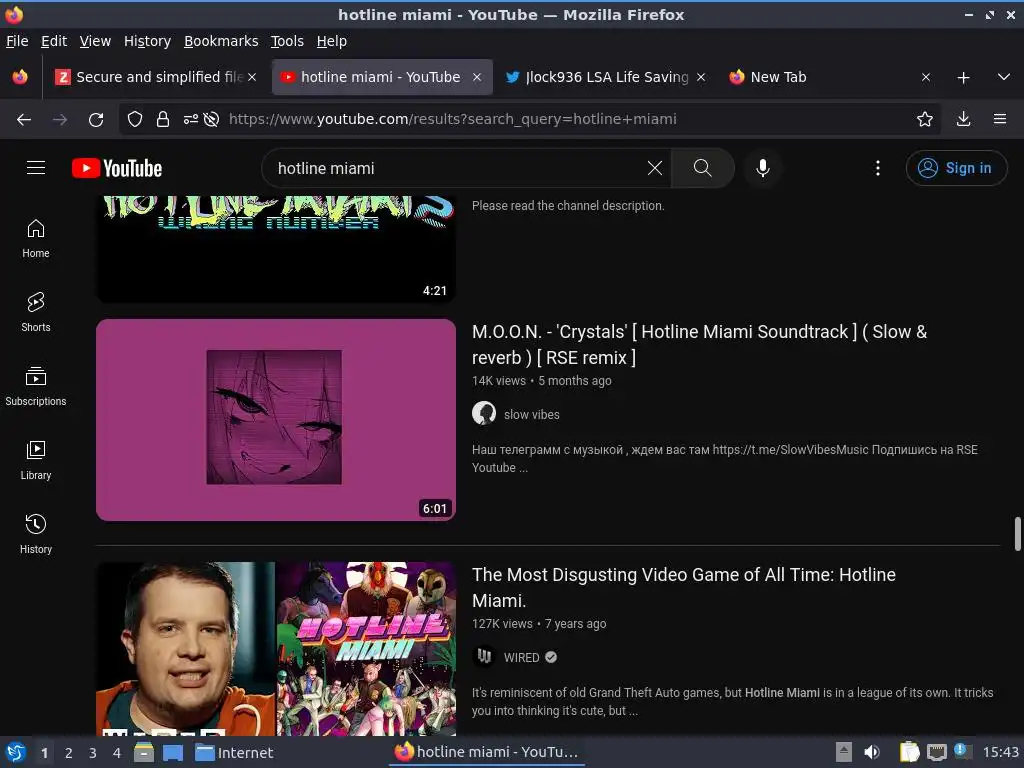Viewport: 1024px width, 768px height.
Task: Start voice search with microphone icon
Action: [x=762, y=168]
